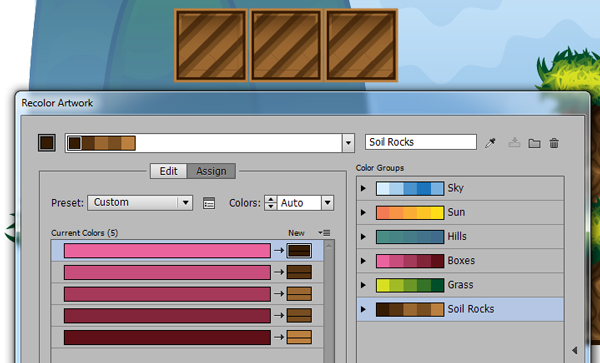This screenshot has width=600, height=363.
Task: Expand the Sky color group
Action: point(363,188)
